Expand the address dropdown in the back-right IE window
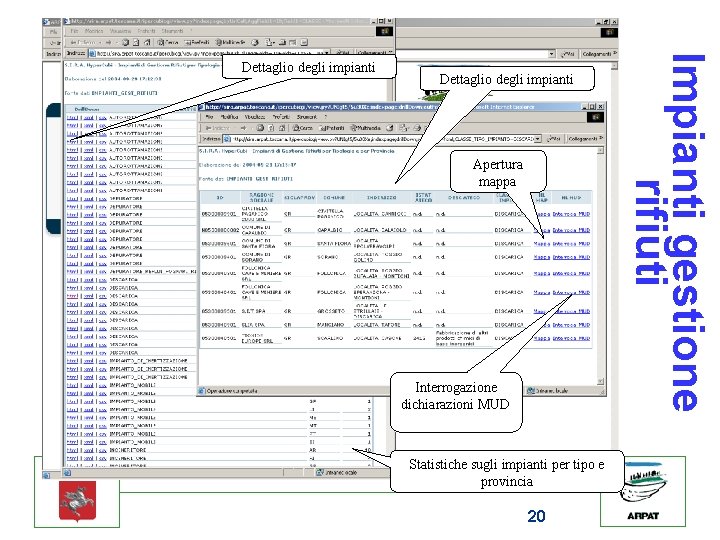Image resolution: width=720 pixels, height=540 pixels. point(551,54)
